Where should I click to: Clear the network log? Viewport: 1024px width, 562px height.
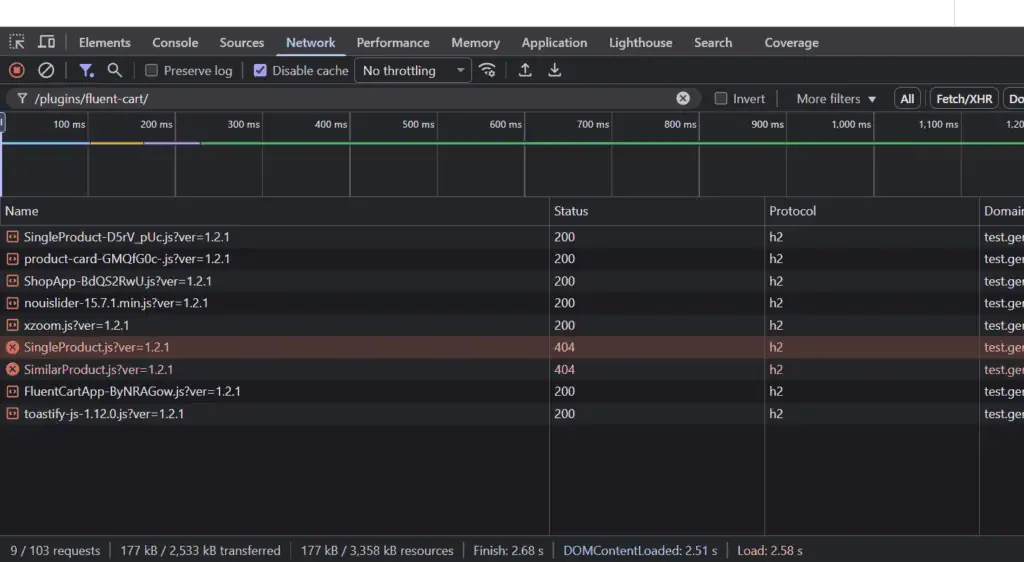(46, 70)
